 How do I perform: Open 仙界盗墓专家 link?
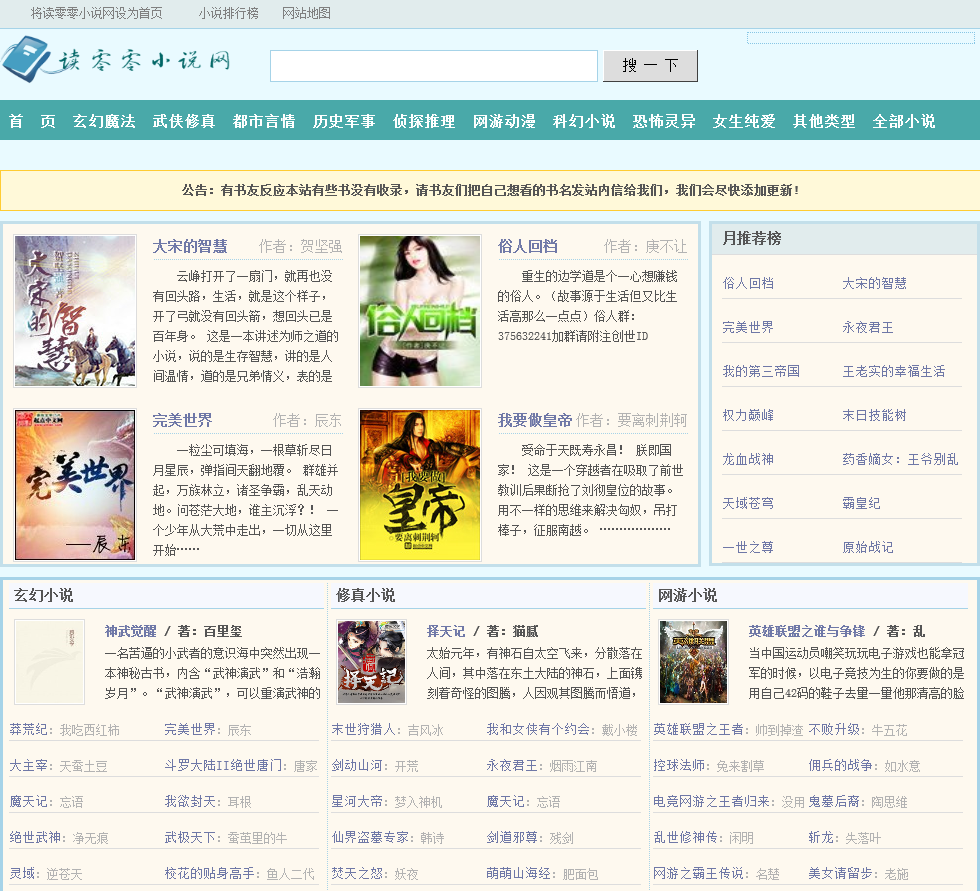pyautogui.click(x=369, y=837)
